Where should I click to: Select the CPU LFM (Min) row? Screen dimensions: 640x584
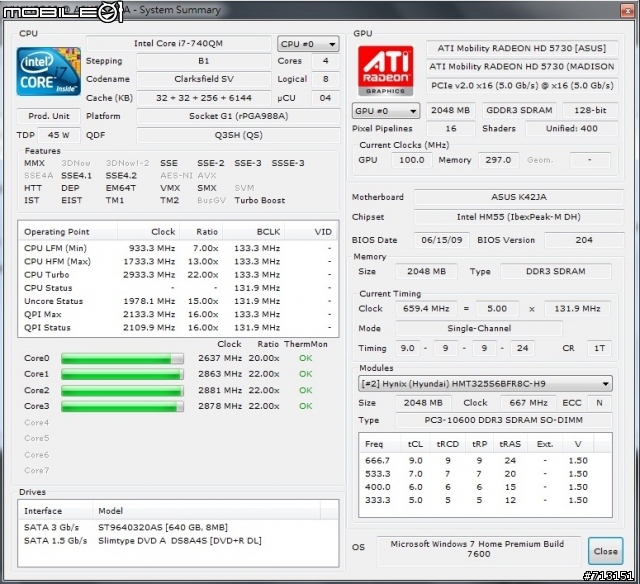(x=178, y=248)
